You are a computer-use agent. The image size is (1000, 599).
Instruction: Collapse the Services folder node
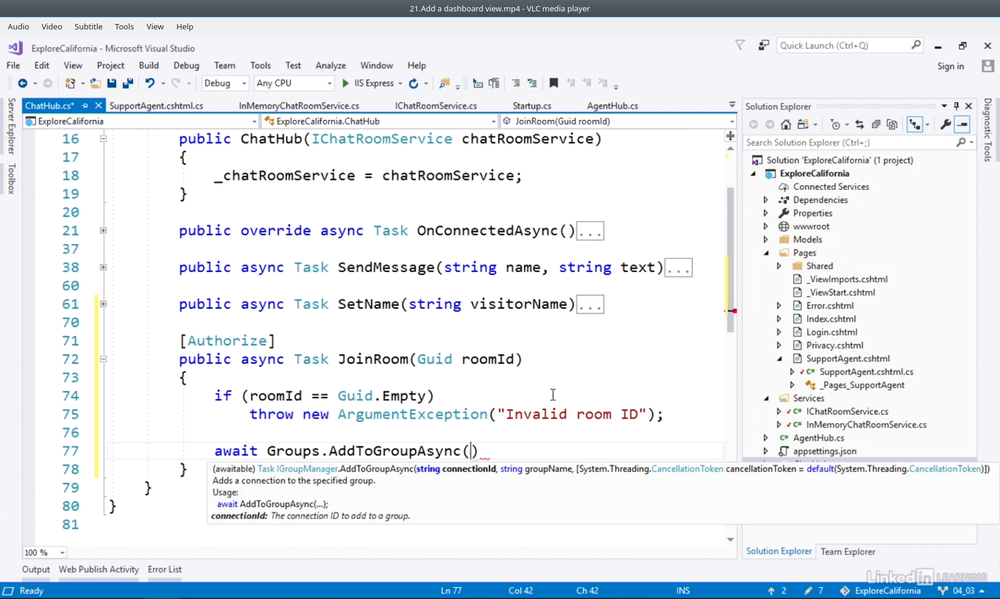pyautogui.click(x=766, y=399)
